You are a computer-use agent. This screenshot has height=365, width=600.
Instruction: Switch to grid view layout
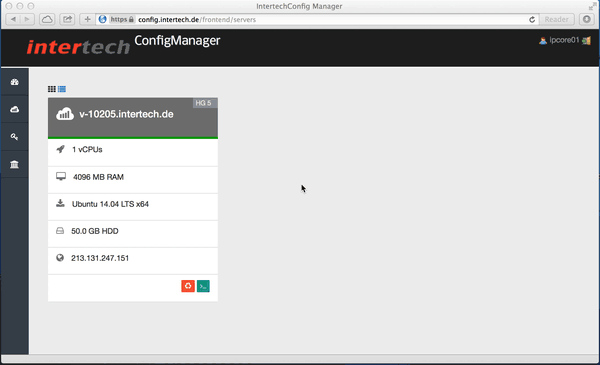tap(52, 89)
